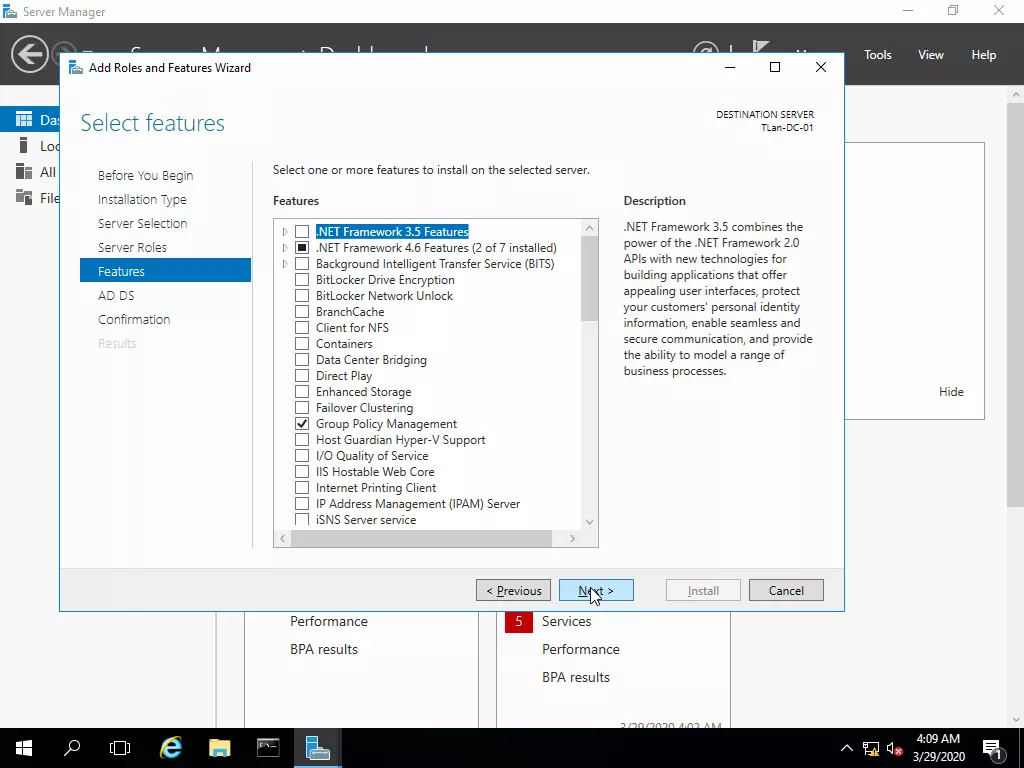Open File Explorer from the taskbar
Viewport: 1024px width, 768px height.
[x=219, y=748]
